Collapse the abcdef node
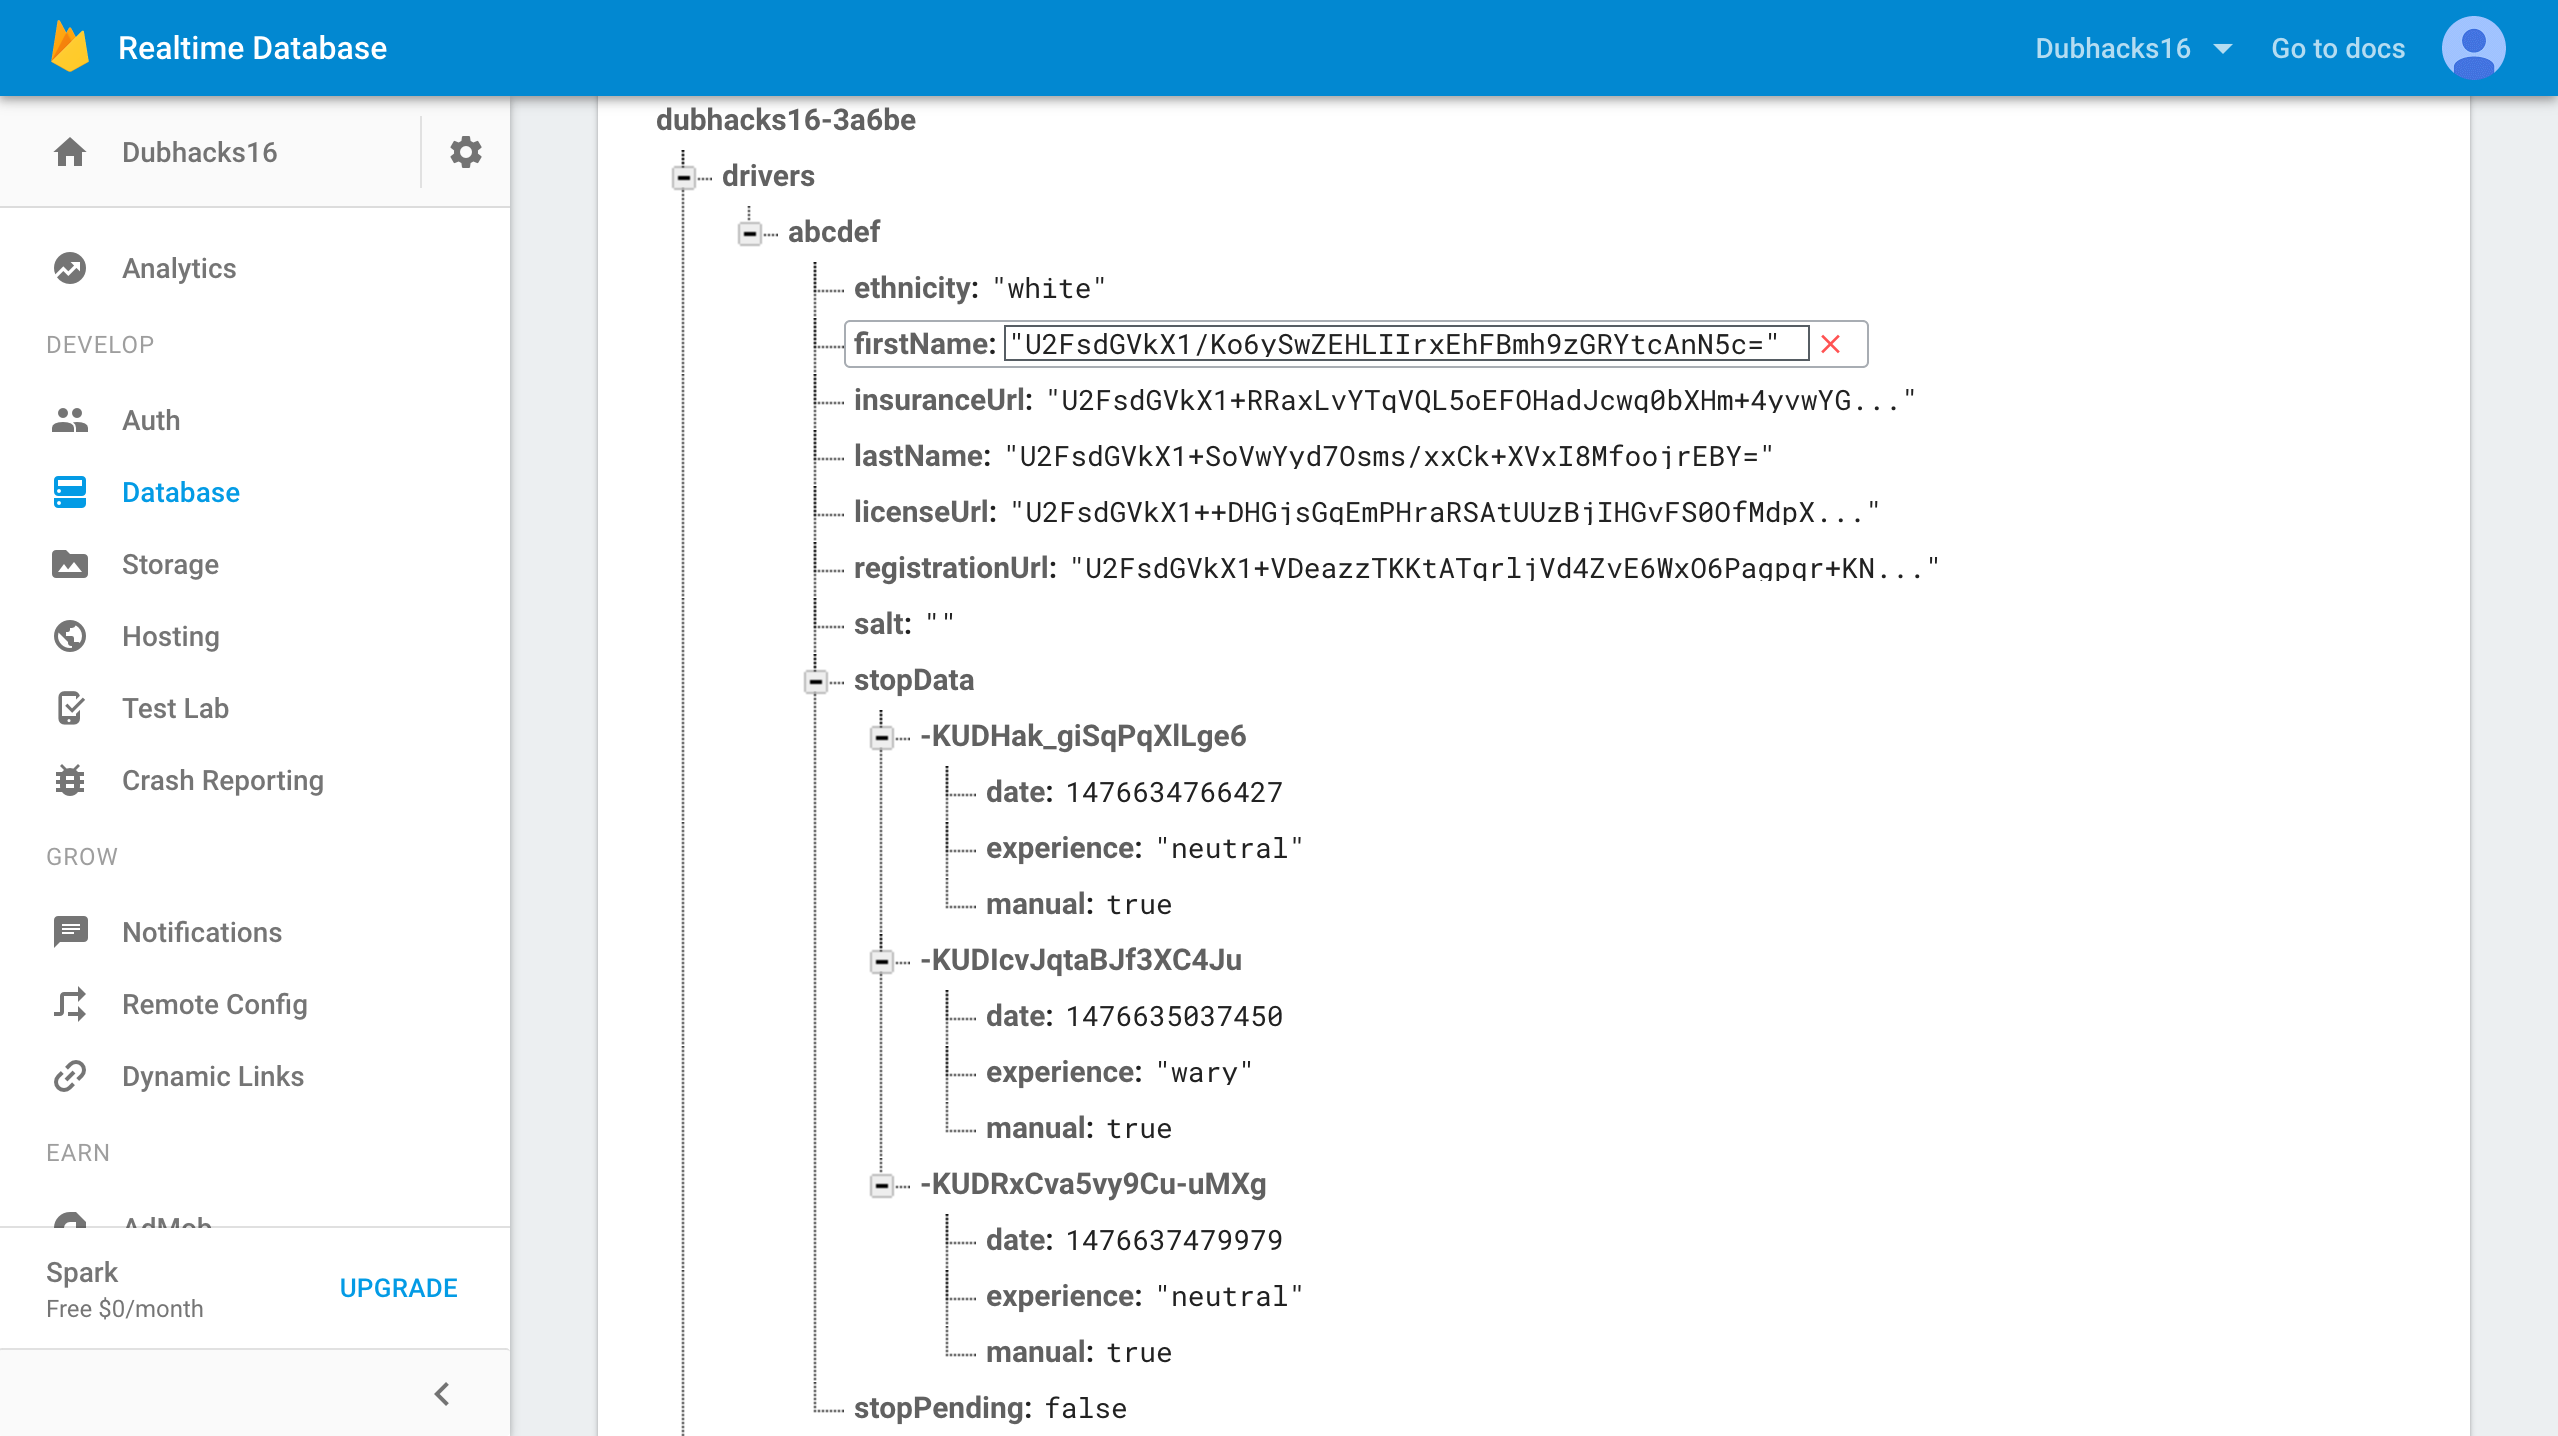 coord(750,234)
